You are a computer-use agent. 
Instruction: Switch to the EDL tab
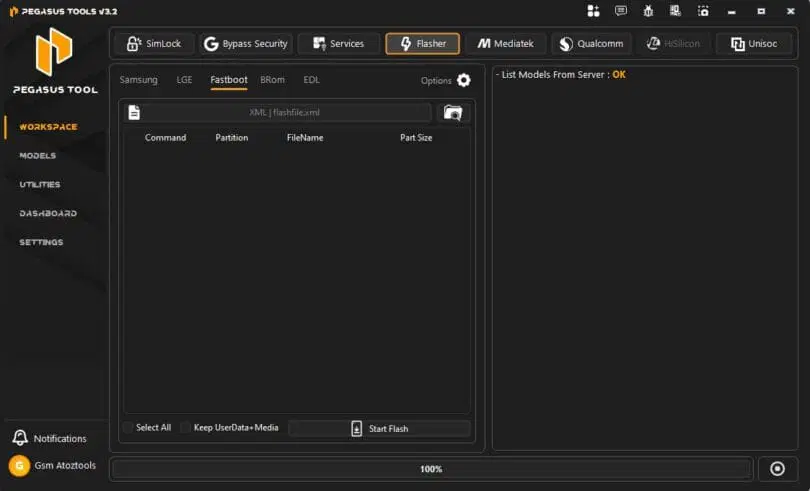tap(311, 80)
